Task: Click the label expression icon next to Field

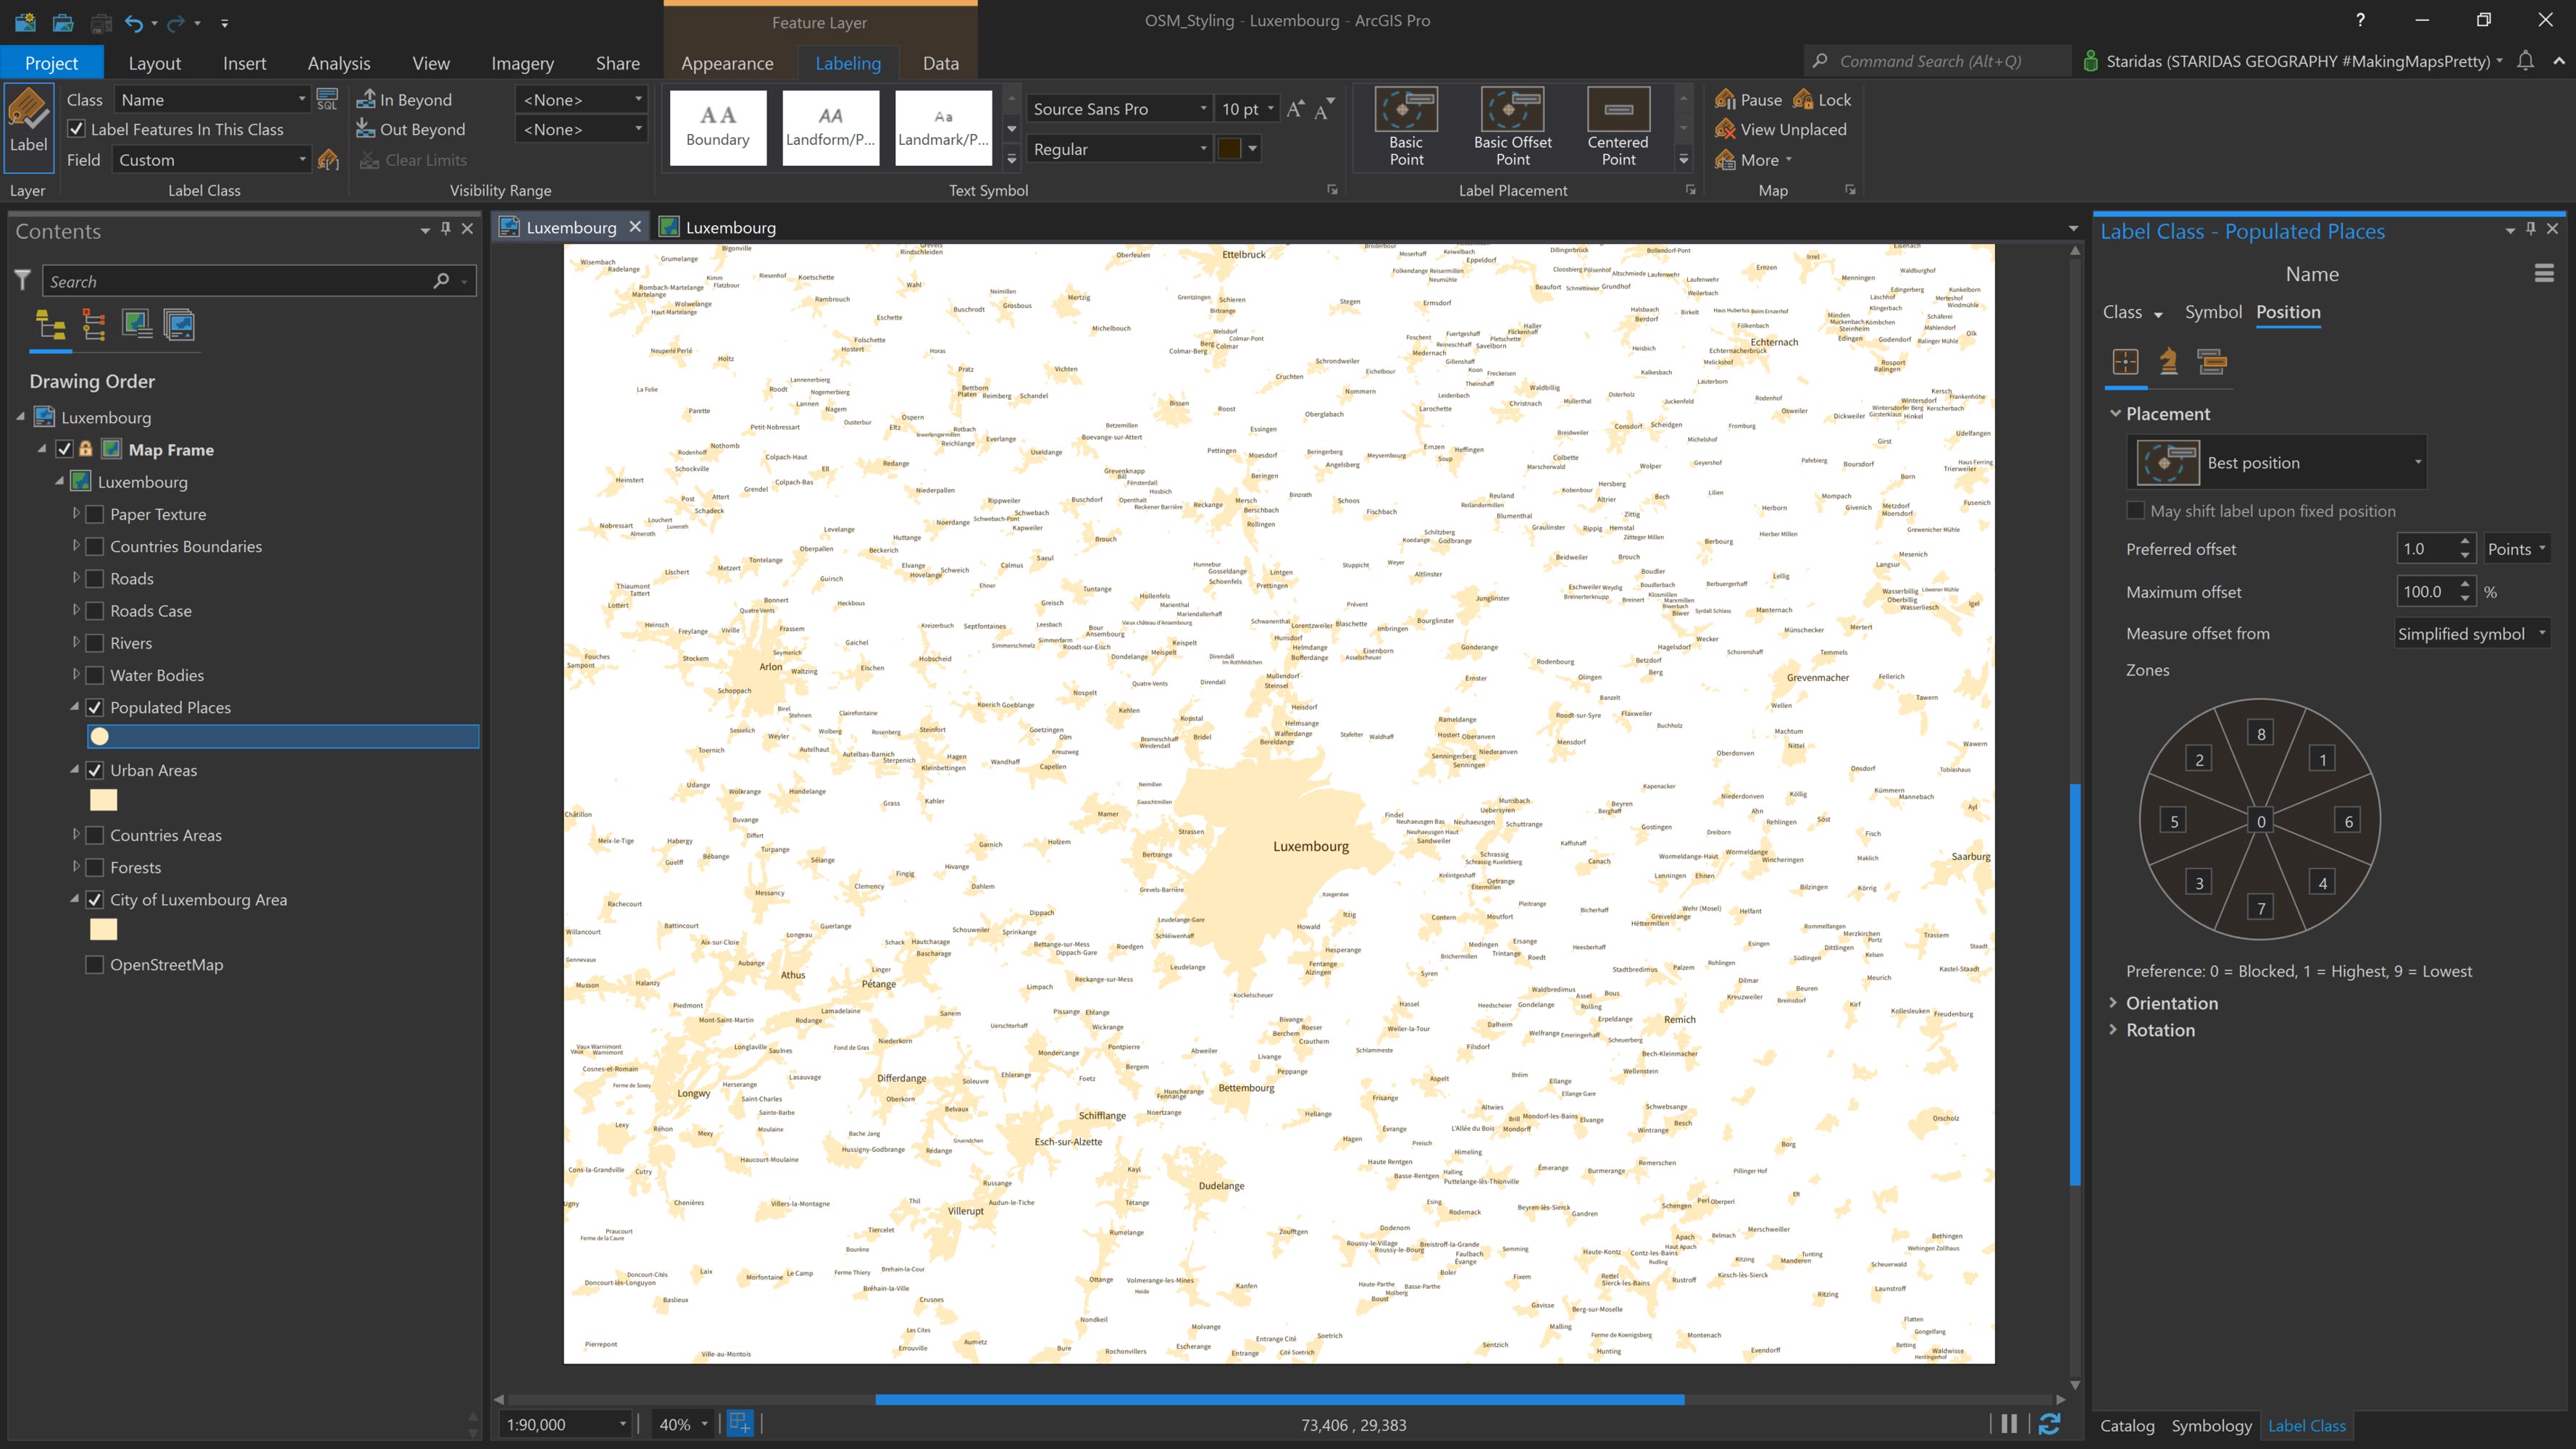Action: [328, 160]
